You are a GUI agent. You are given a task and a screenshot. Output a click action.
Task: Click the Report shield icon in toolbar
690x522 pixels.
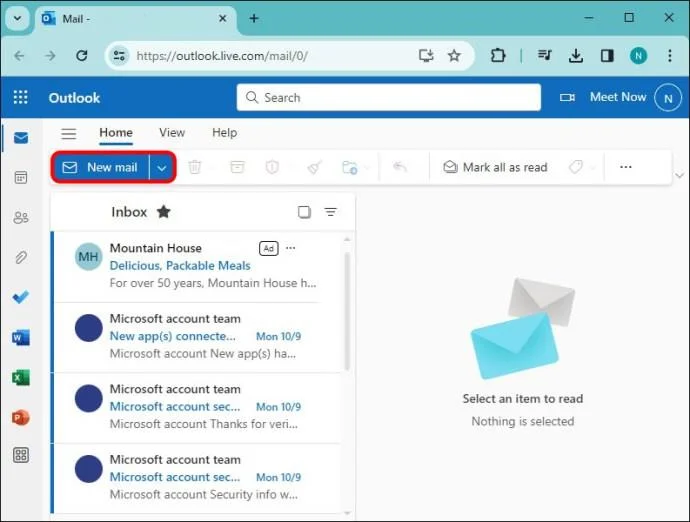pyautogui.click(x=272, y=167)
